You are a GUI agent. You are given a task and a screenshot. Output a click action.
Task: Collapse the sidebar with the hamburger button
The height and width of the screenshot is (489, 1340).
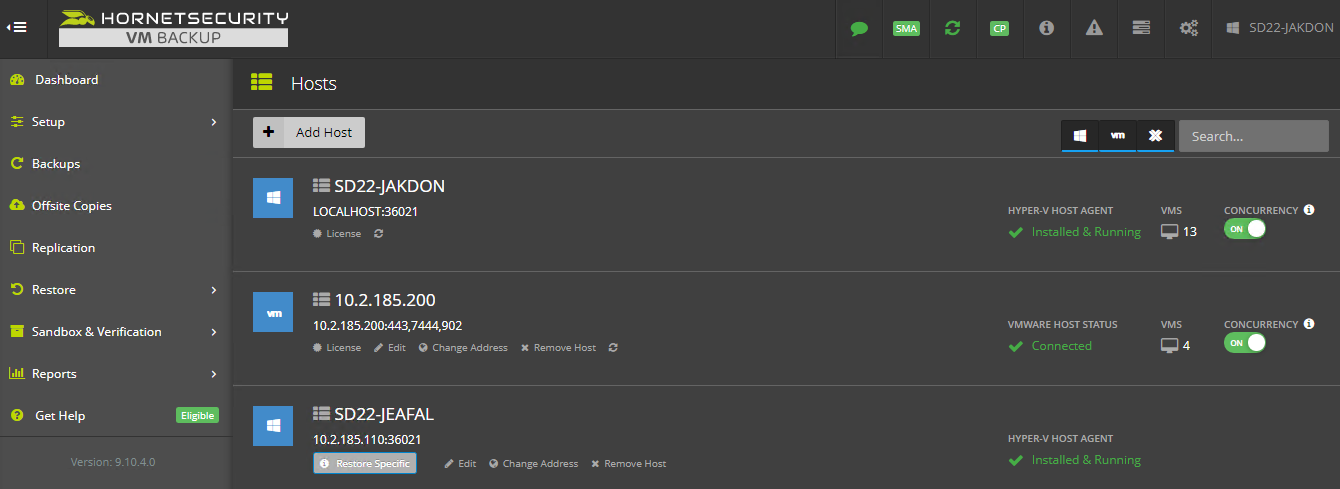pos(17,28)
